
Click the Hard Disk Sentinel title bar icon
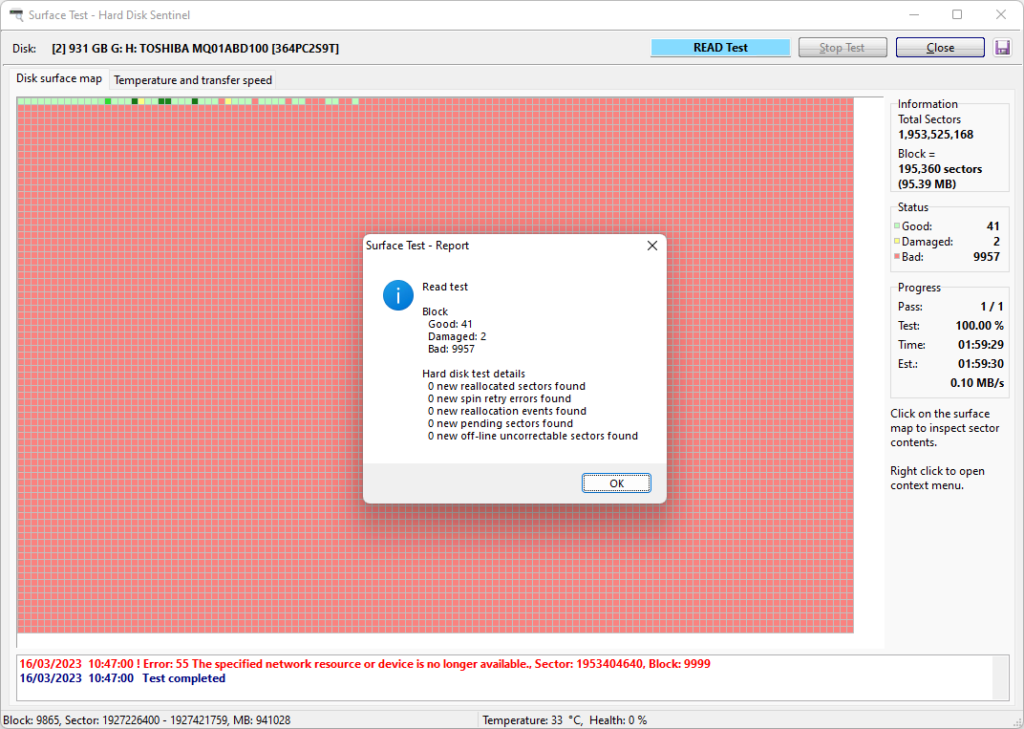pyautogui.click(x=16, y=14)
